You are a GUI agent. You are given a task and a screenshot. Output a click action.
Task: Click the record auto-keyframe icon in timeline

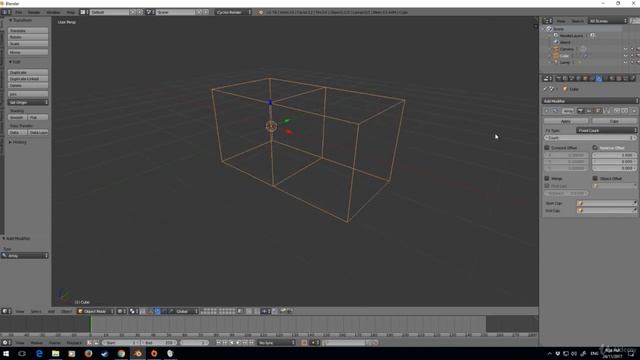point(304,343)
